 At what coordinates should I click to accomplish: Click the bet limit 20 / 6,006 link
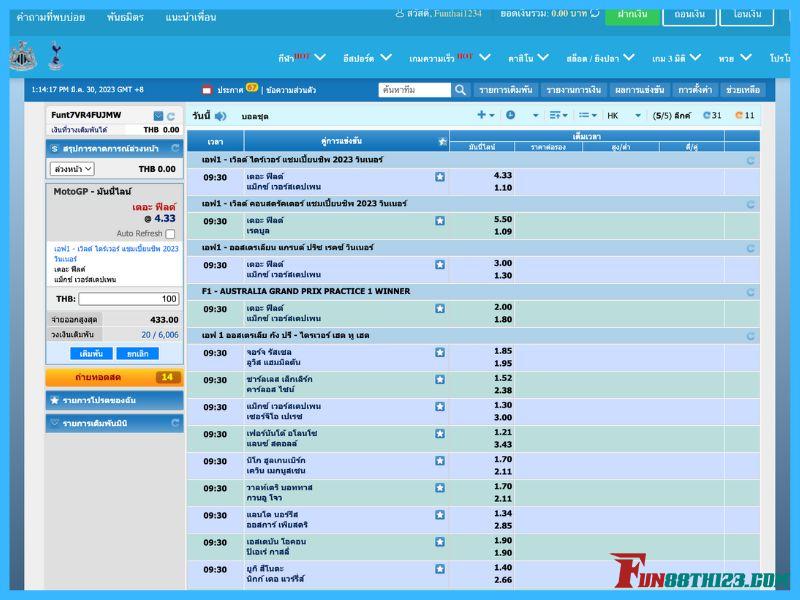(160, 335)
